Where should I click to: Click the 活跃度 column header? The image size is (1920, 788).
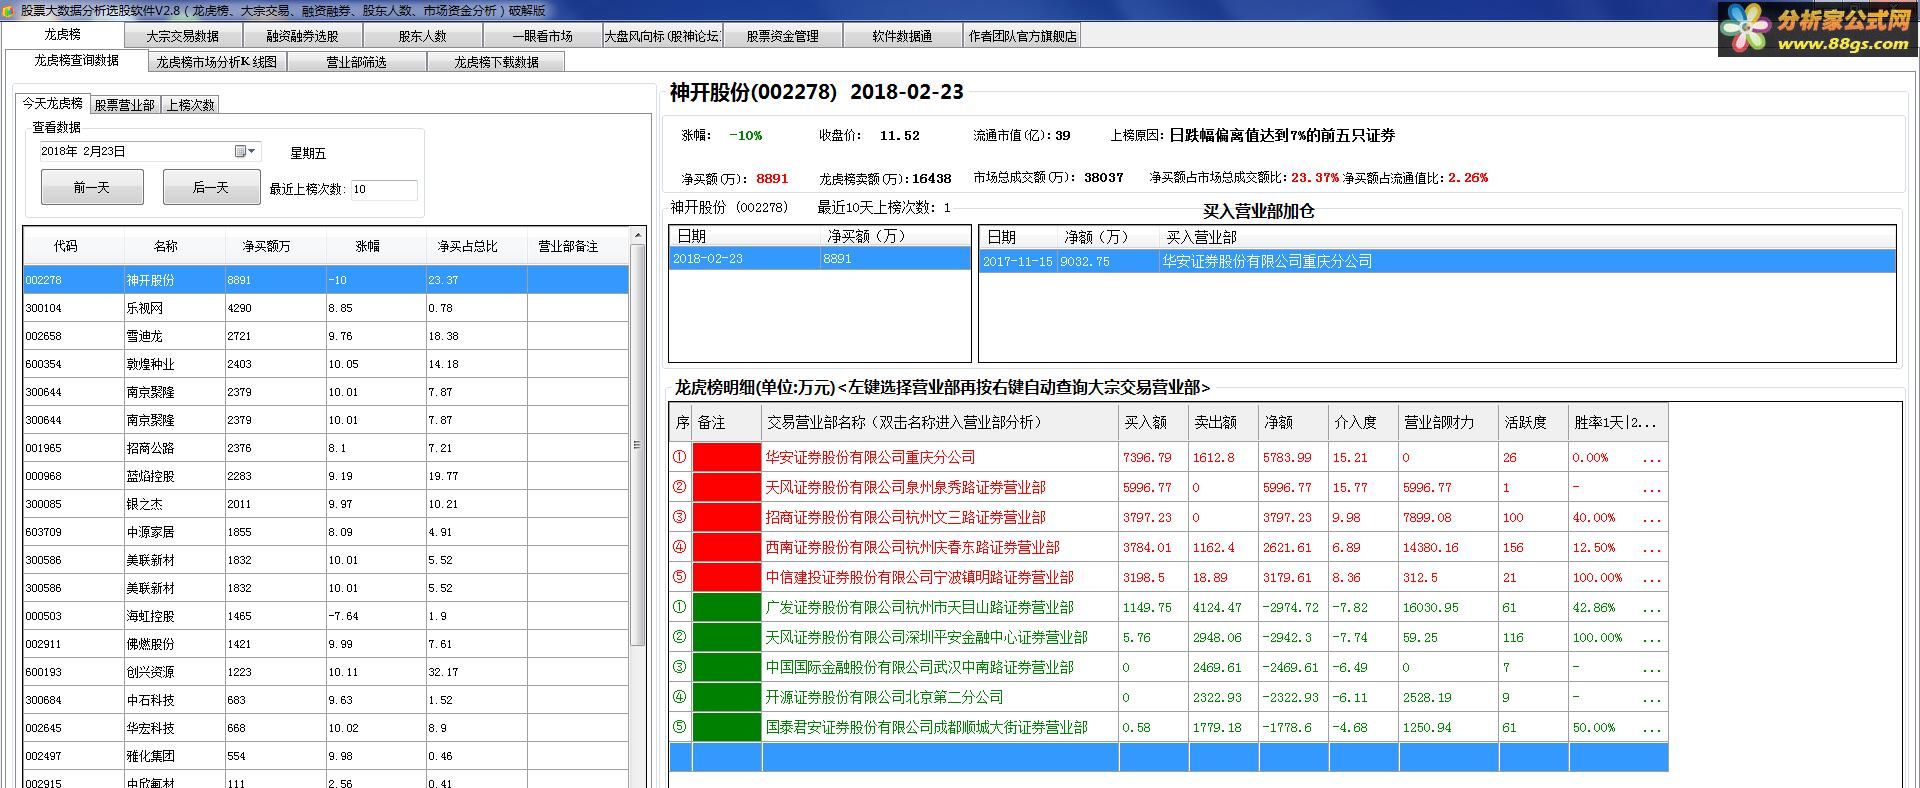pos(1534,423)
